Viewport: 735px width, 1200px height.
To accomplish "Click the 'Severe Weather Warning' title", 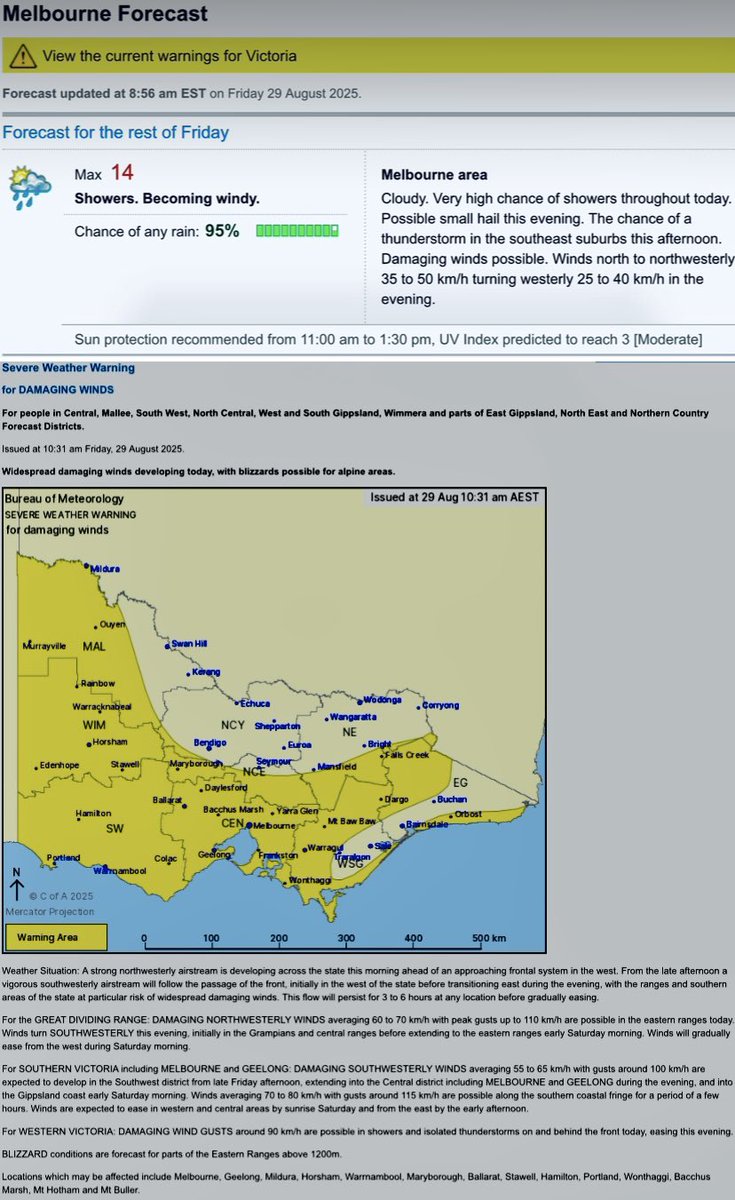I will pos(68,368).
